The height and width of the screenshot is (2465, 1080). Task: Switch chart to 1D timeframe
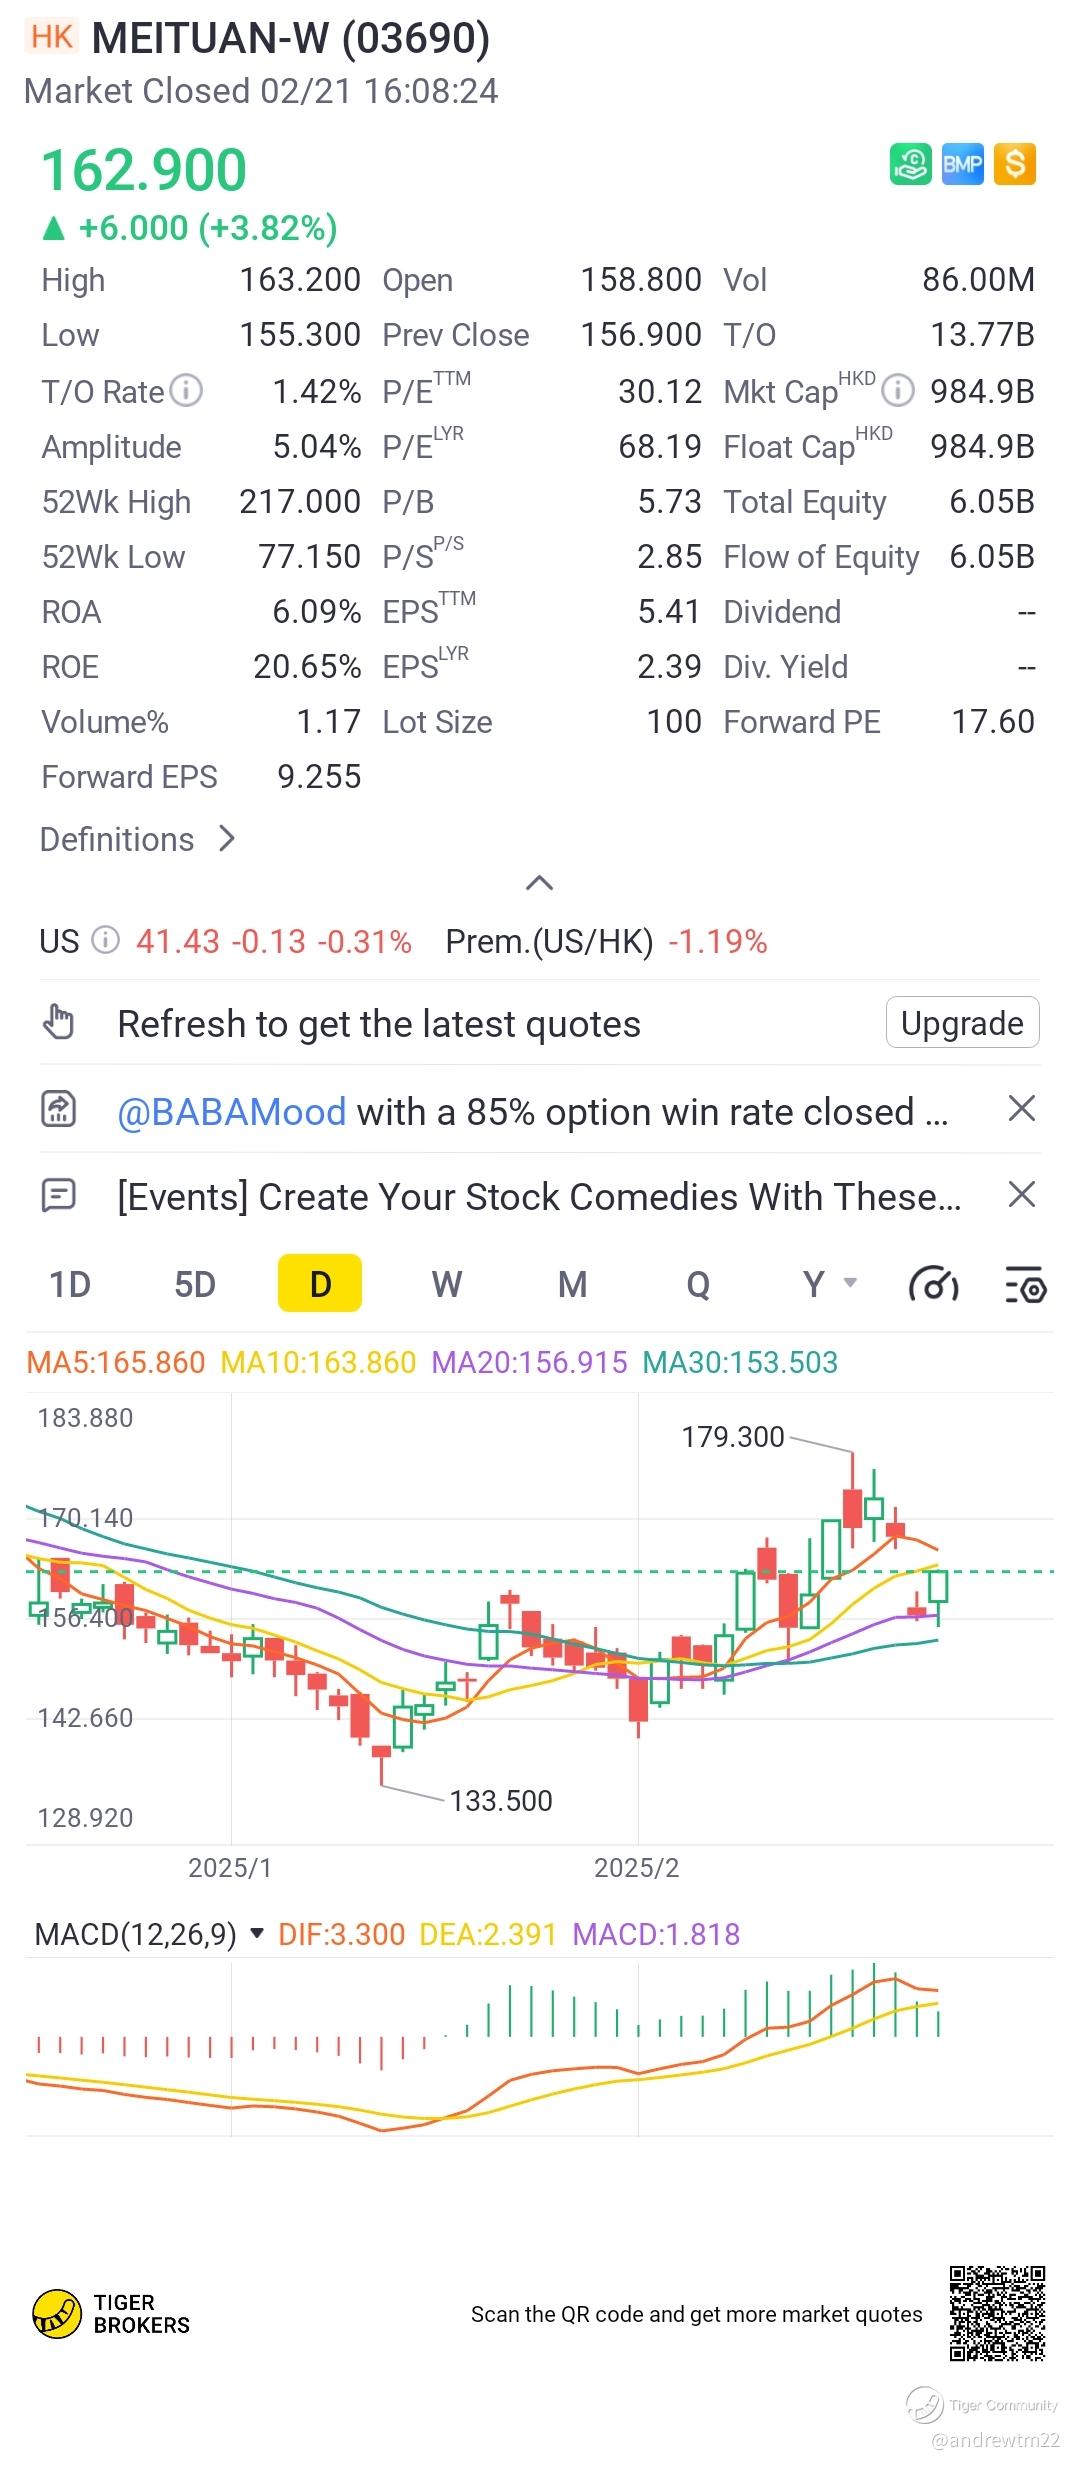coord(70,1284)
